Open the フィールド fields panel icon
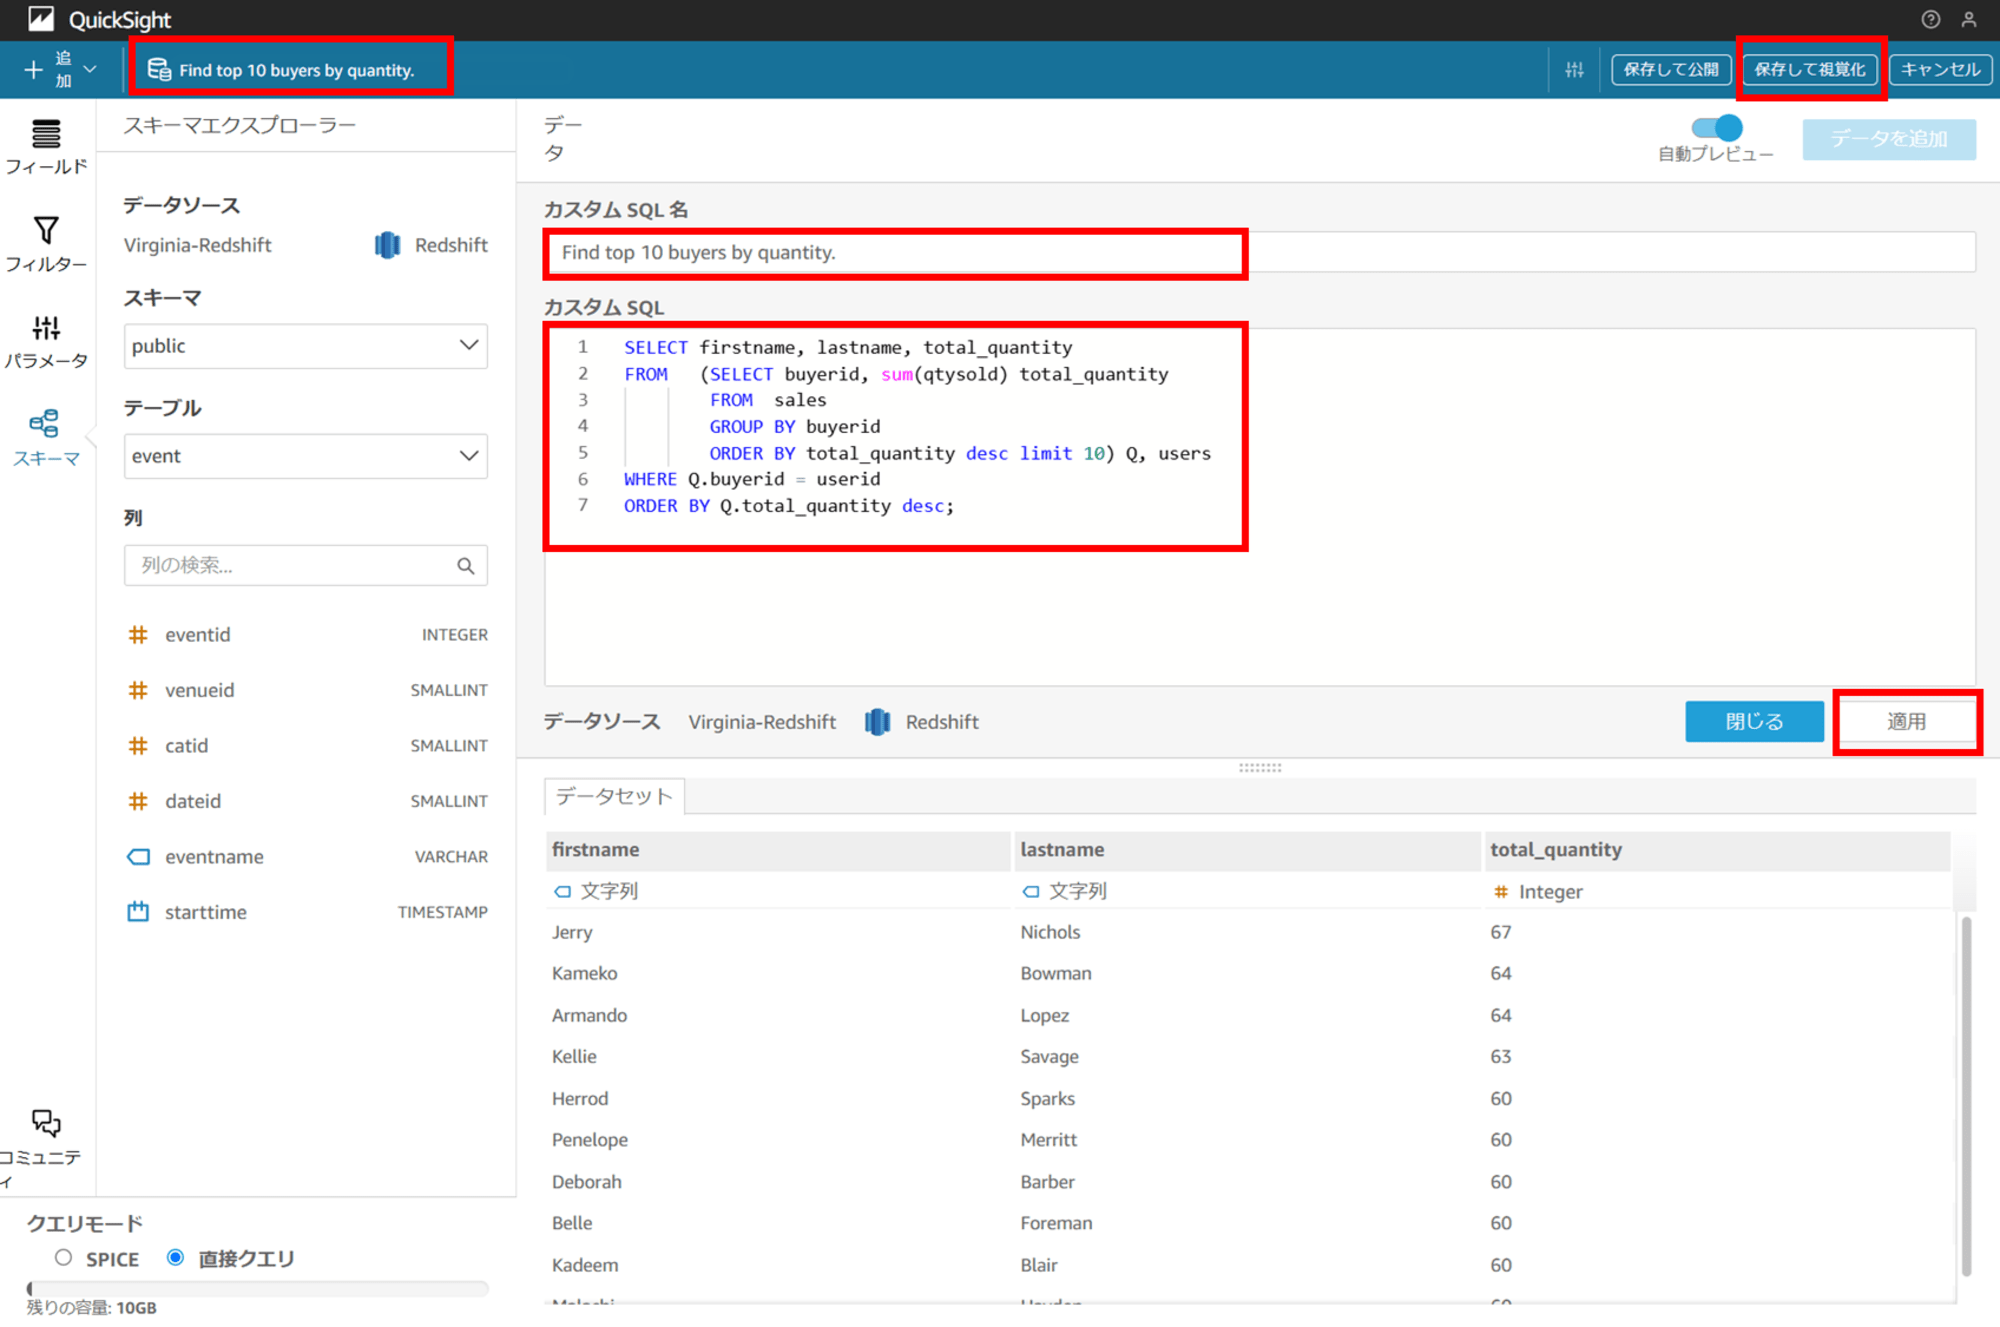 click(x=46, y=133)
